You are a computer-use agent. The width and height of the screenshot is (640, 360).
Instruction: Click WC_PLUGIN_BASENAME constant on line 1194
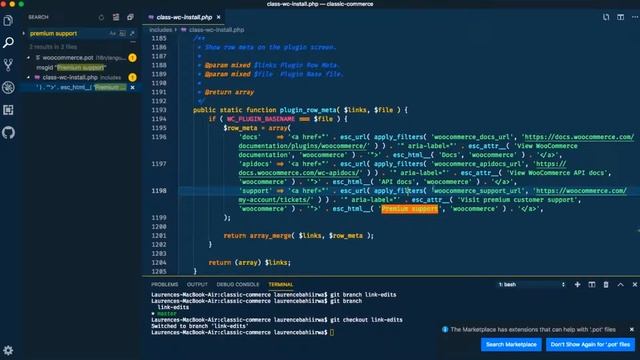pos(260,119)
